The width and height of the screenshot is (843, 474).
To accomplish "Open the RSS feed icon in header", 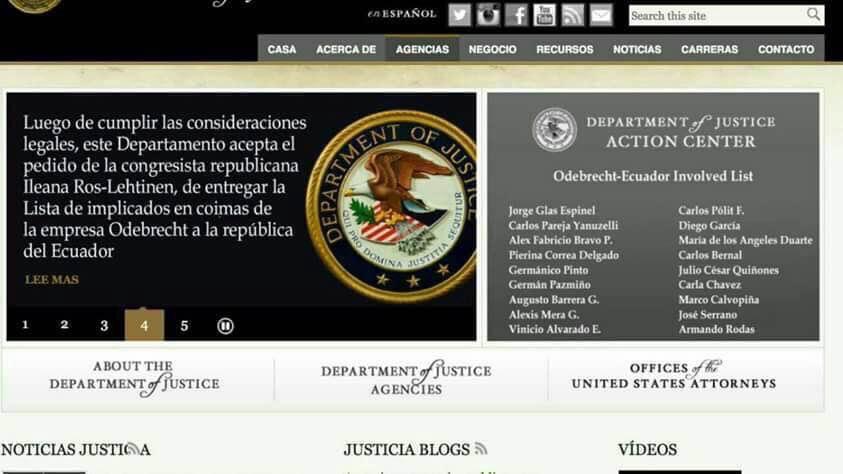I will [573, 15].
